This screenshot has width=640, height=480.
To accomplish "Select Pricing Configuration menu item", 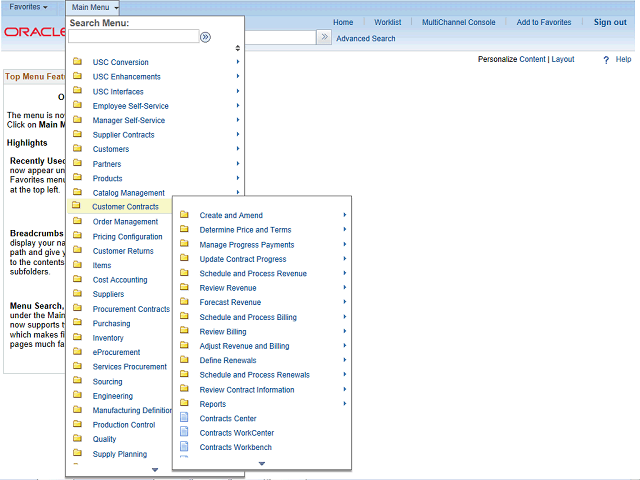I will click(127, 236).
